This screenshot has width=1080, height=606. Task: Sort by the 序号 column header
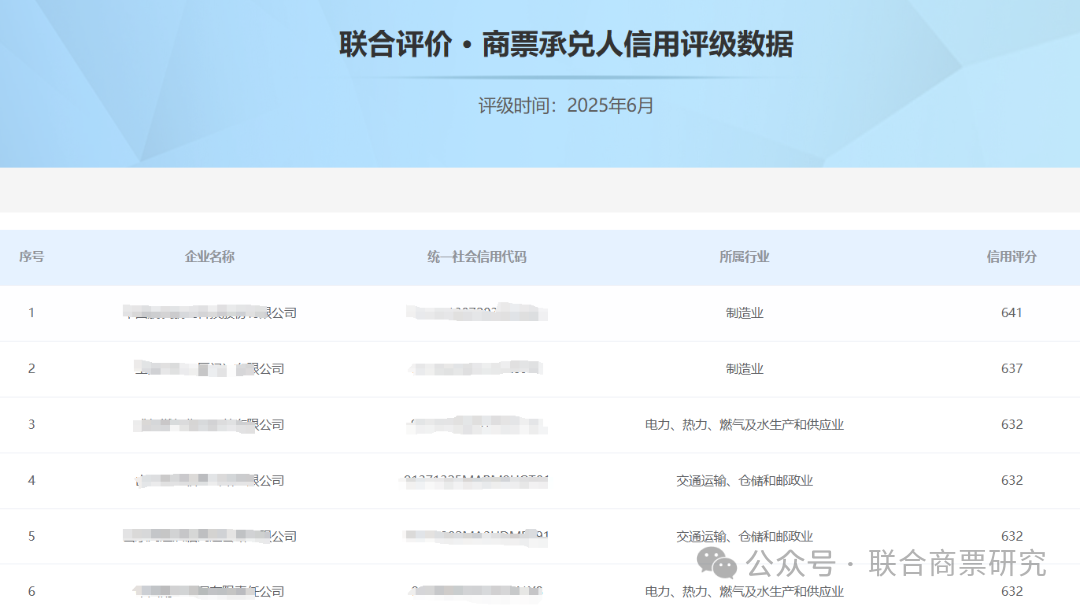pyautogui.click(x=31, y=257)
